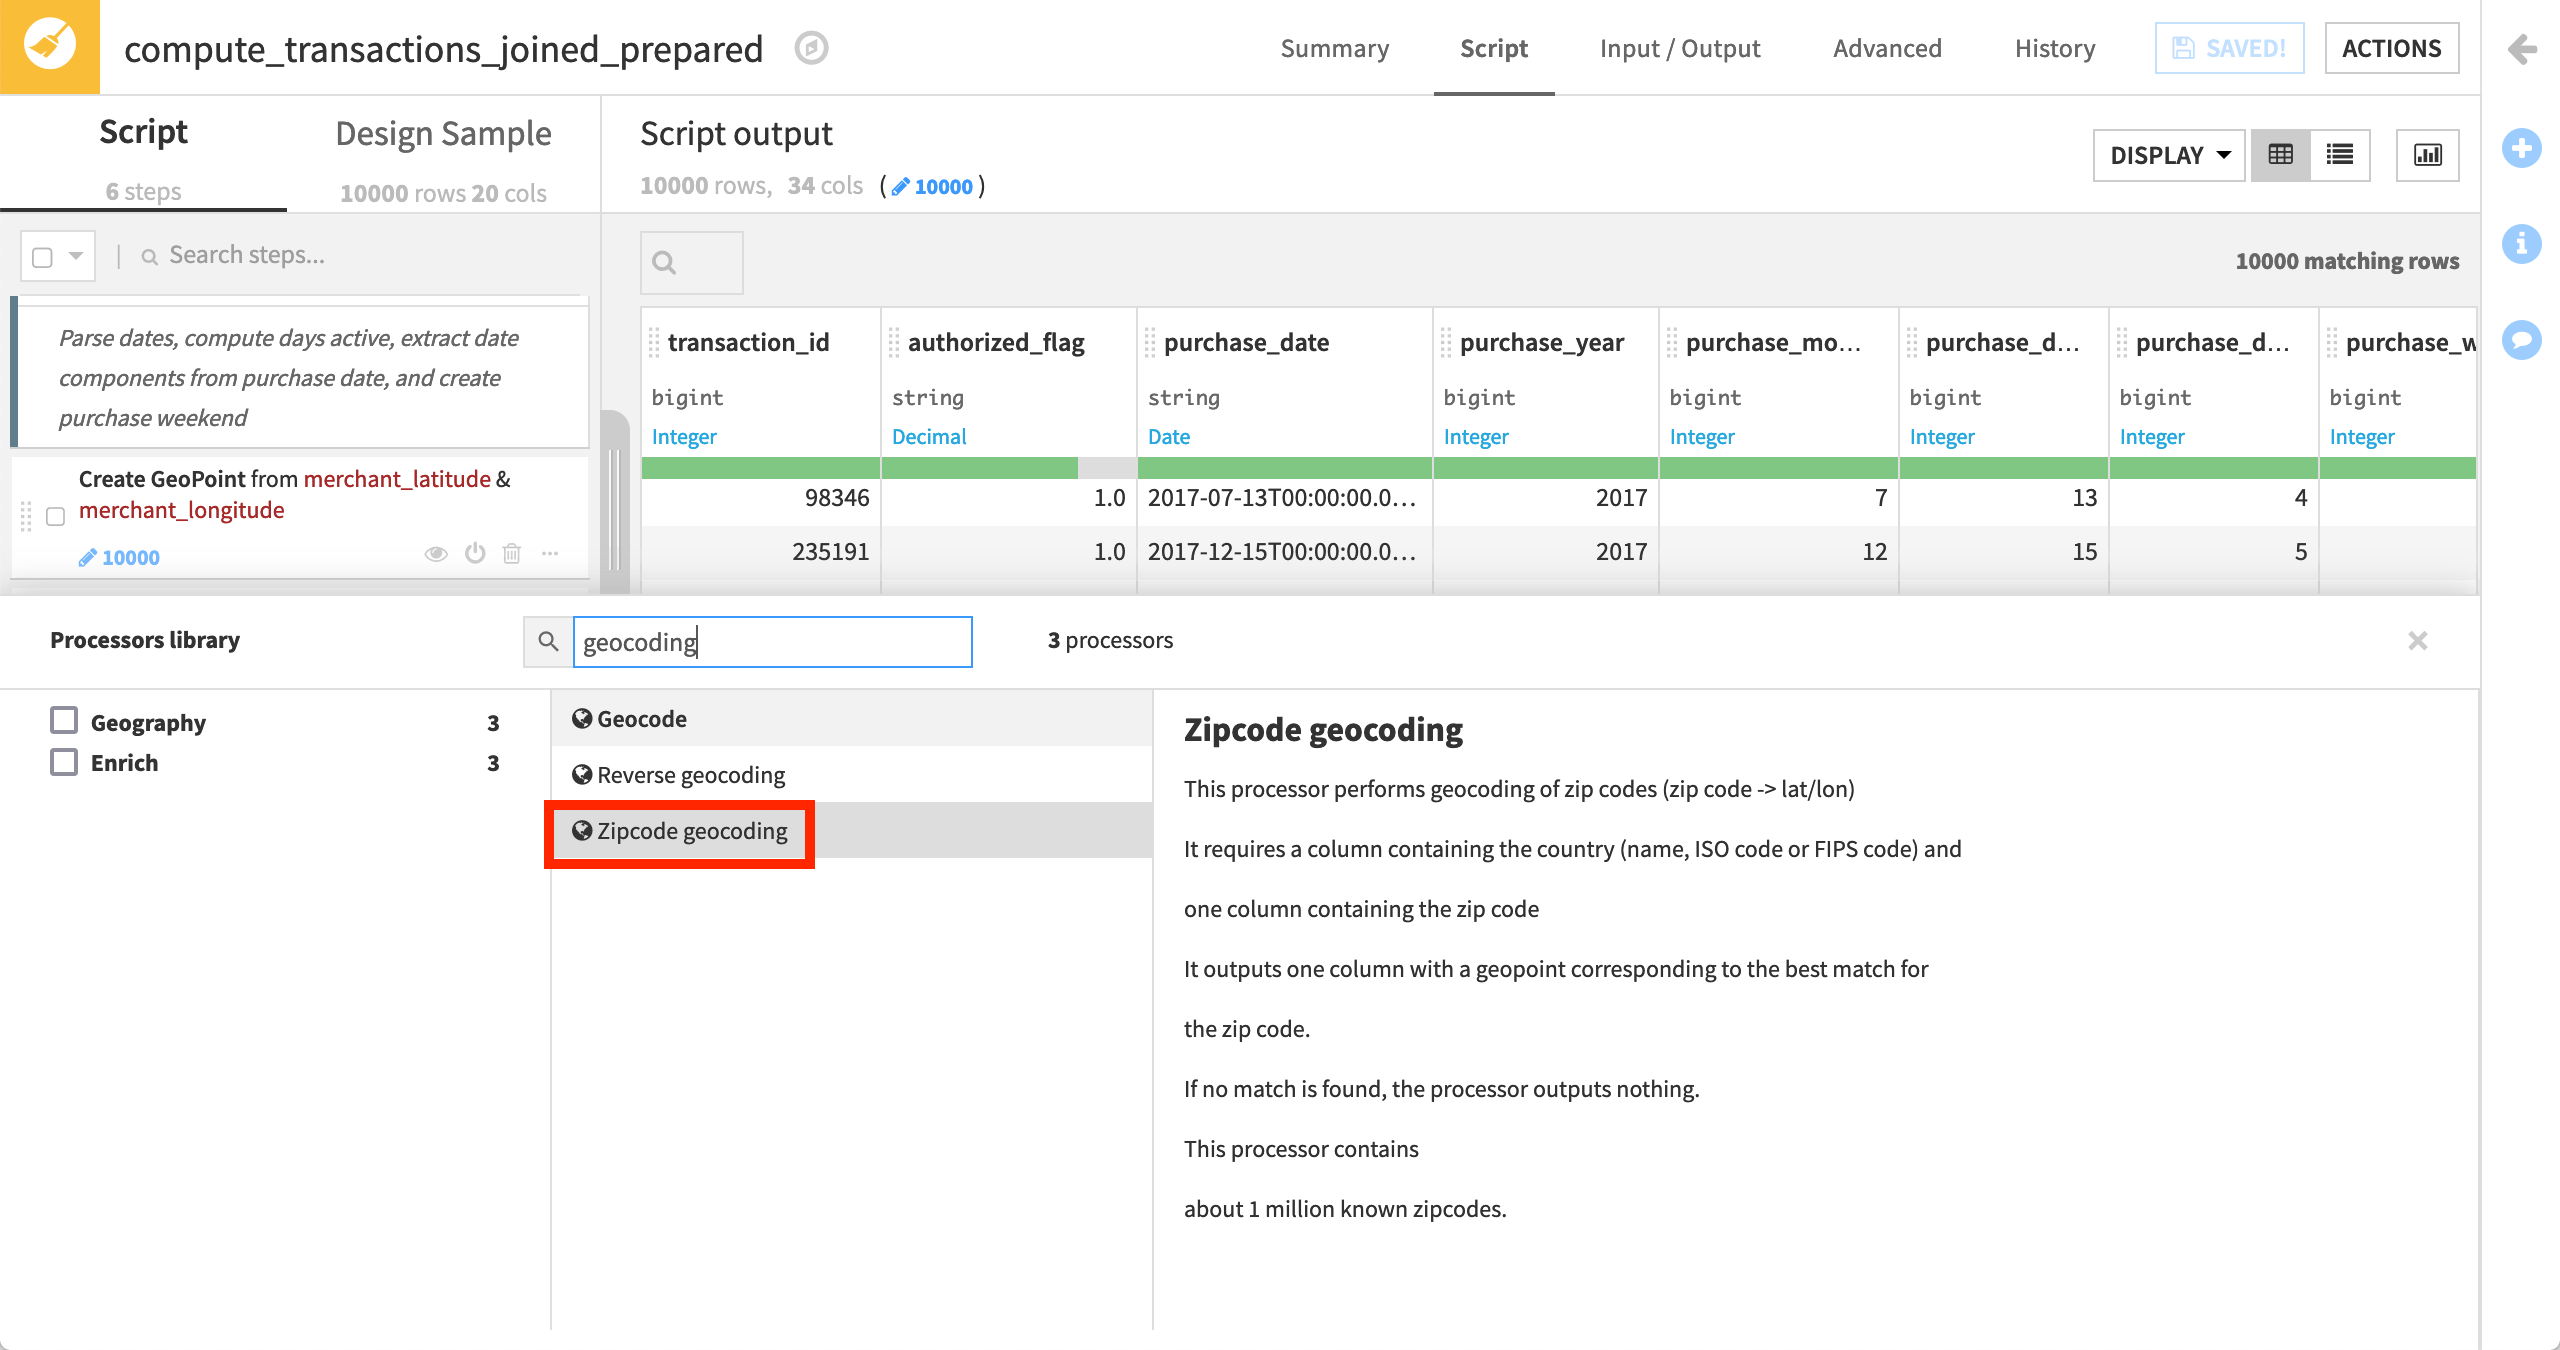
Task: Open the Decimal meaning of authorized_flag
Action: pyautogui.click(x=929, y=437)
